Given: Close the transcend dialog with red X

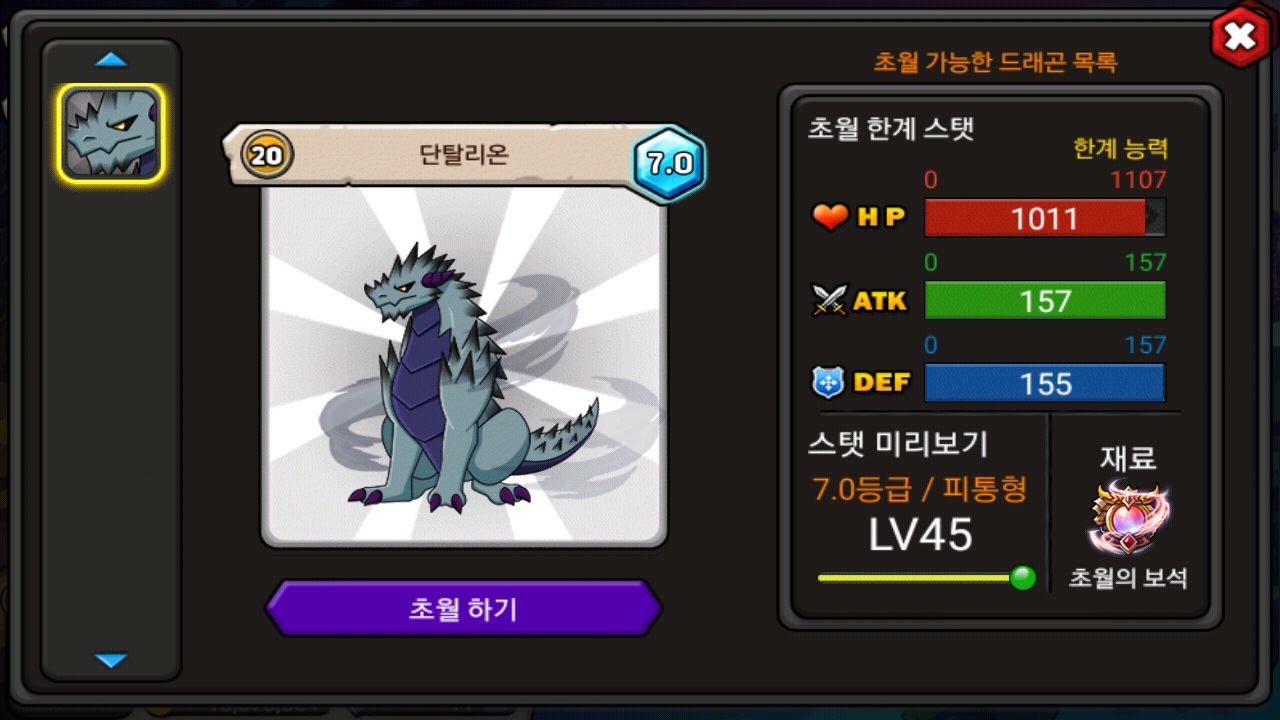Looking at the screenshot, I should pyautogui.click(x=1240, y=38).
